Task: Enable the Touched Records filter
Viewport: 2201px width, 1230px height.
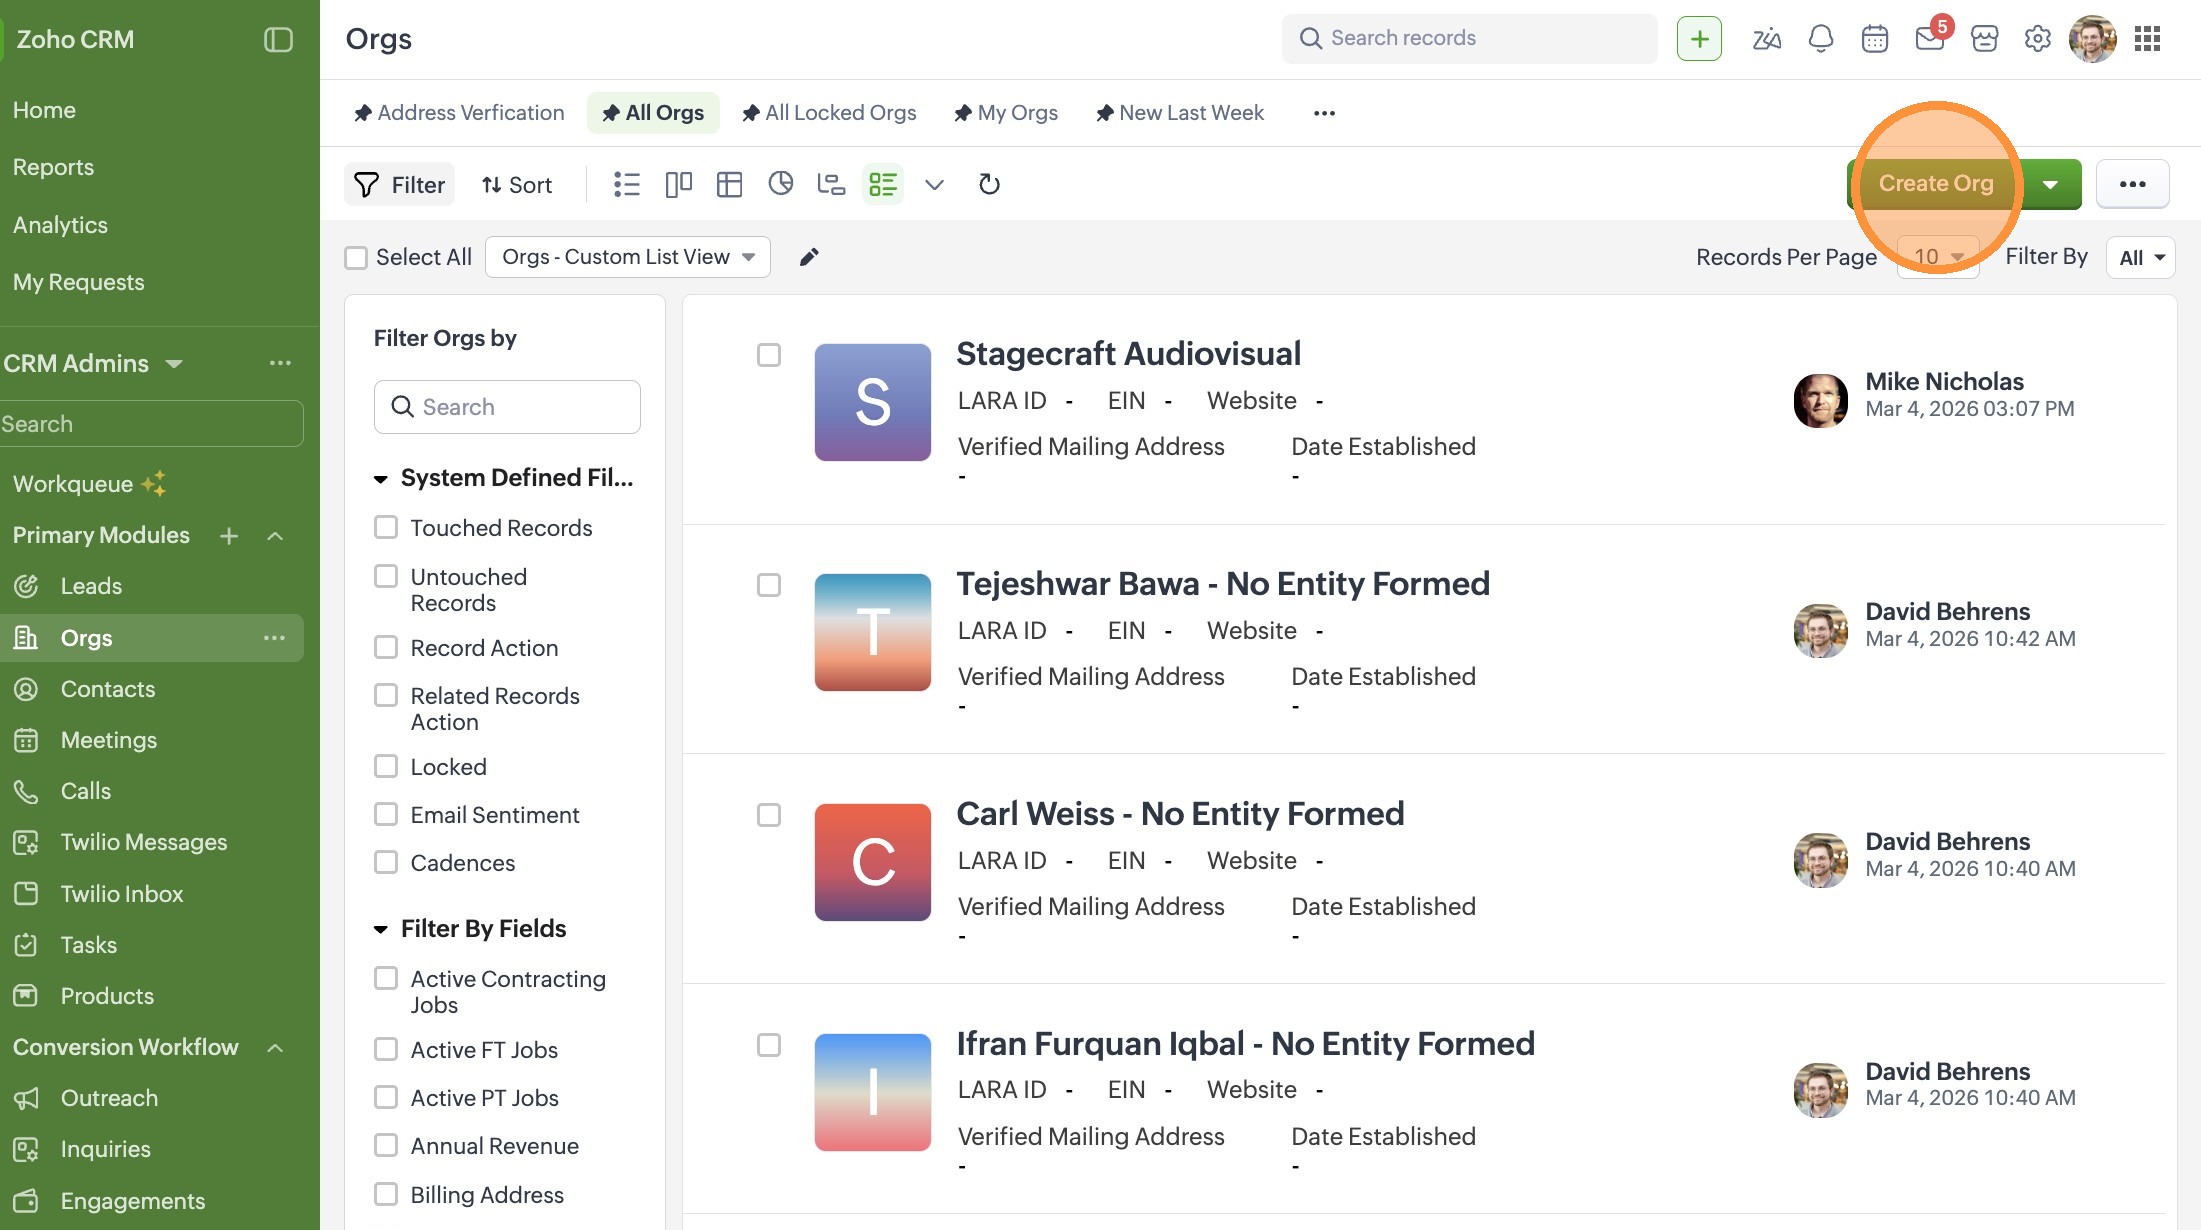Action: coord(386,527)
